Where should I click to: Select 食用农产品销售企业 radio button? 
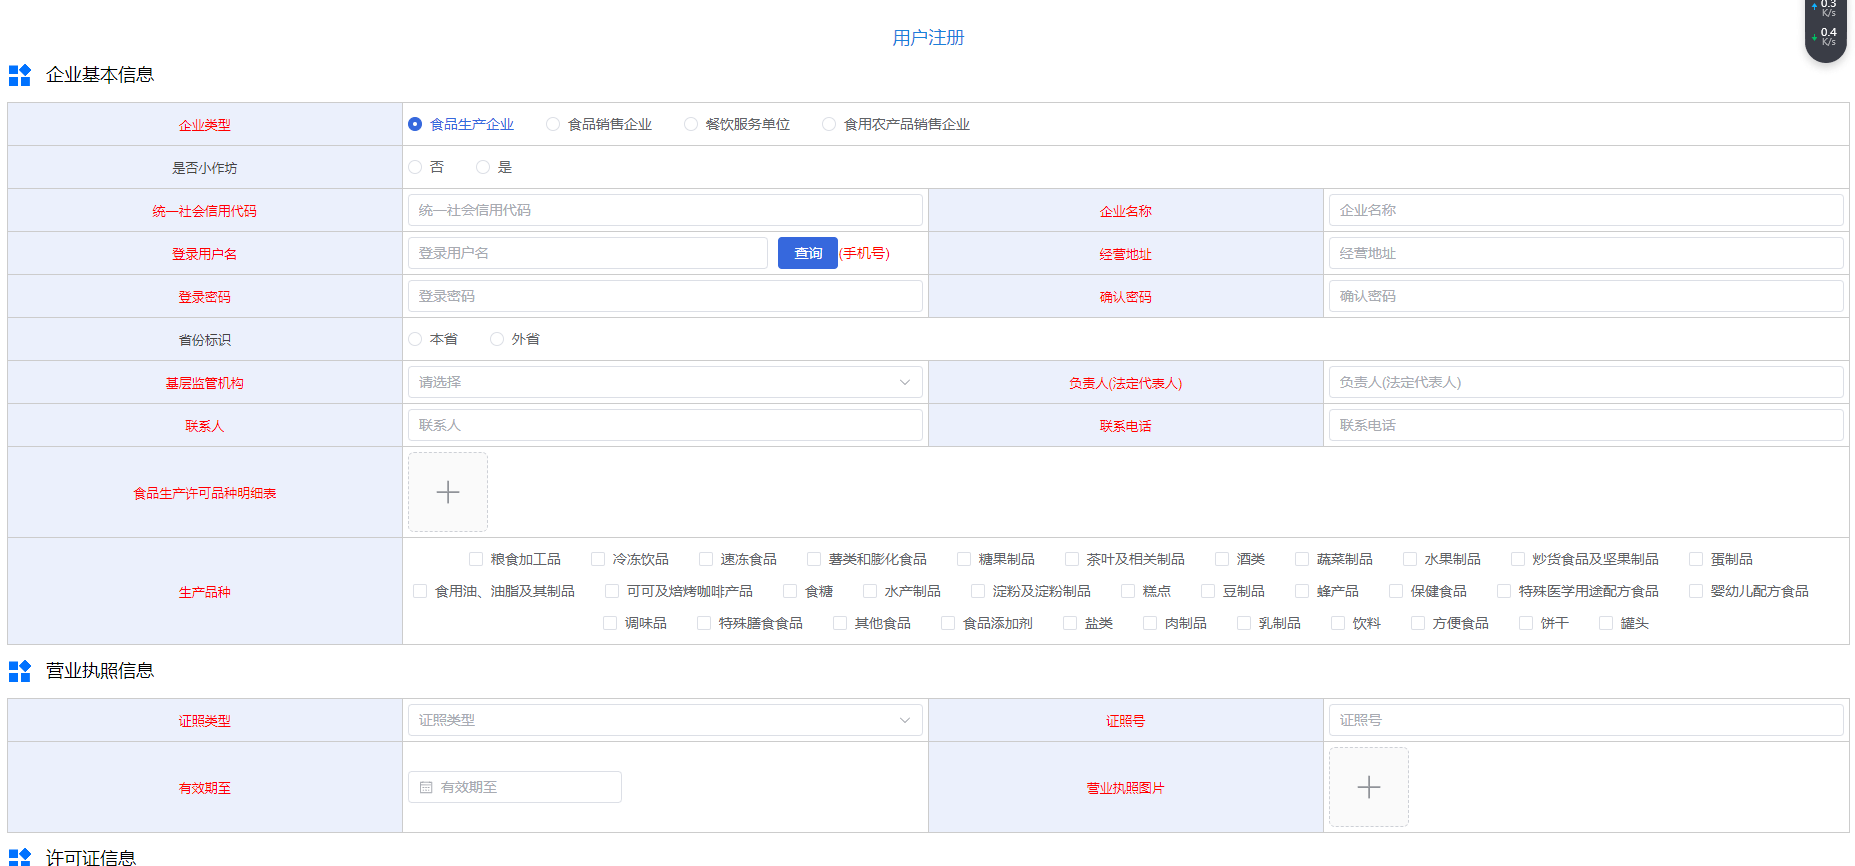[829, 124]
